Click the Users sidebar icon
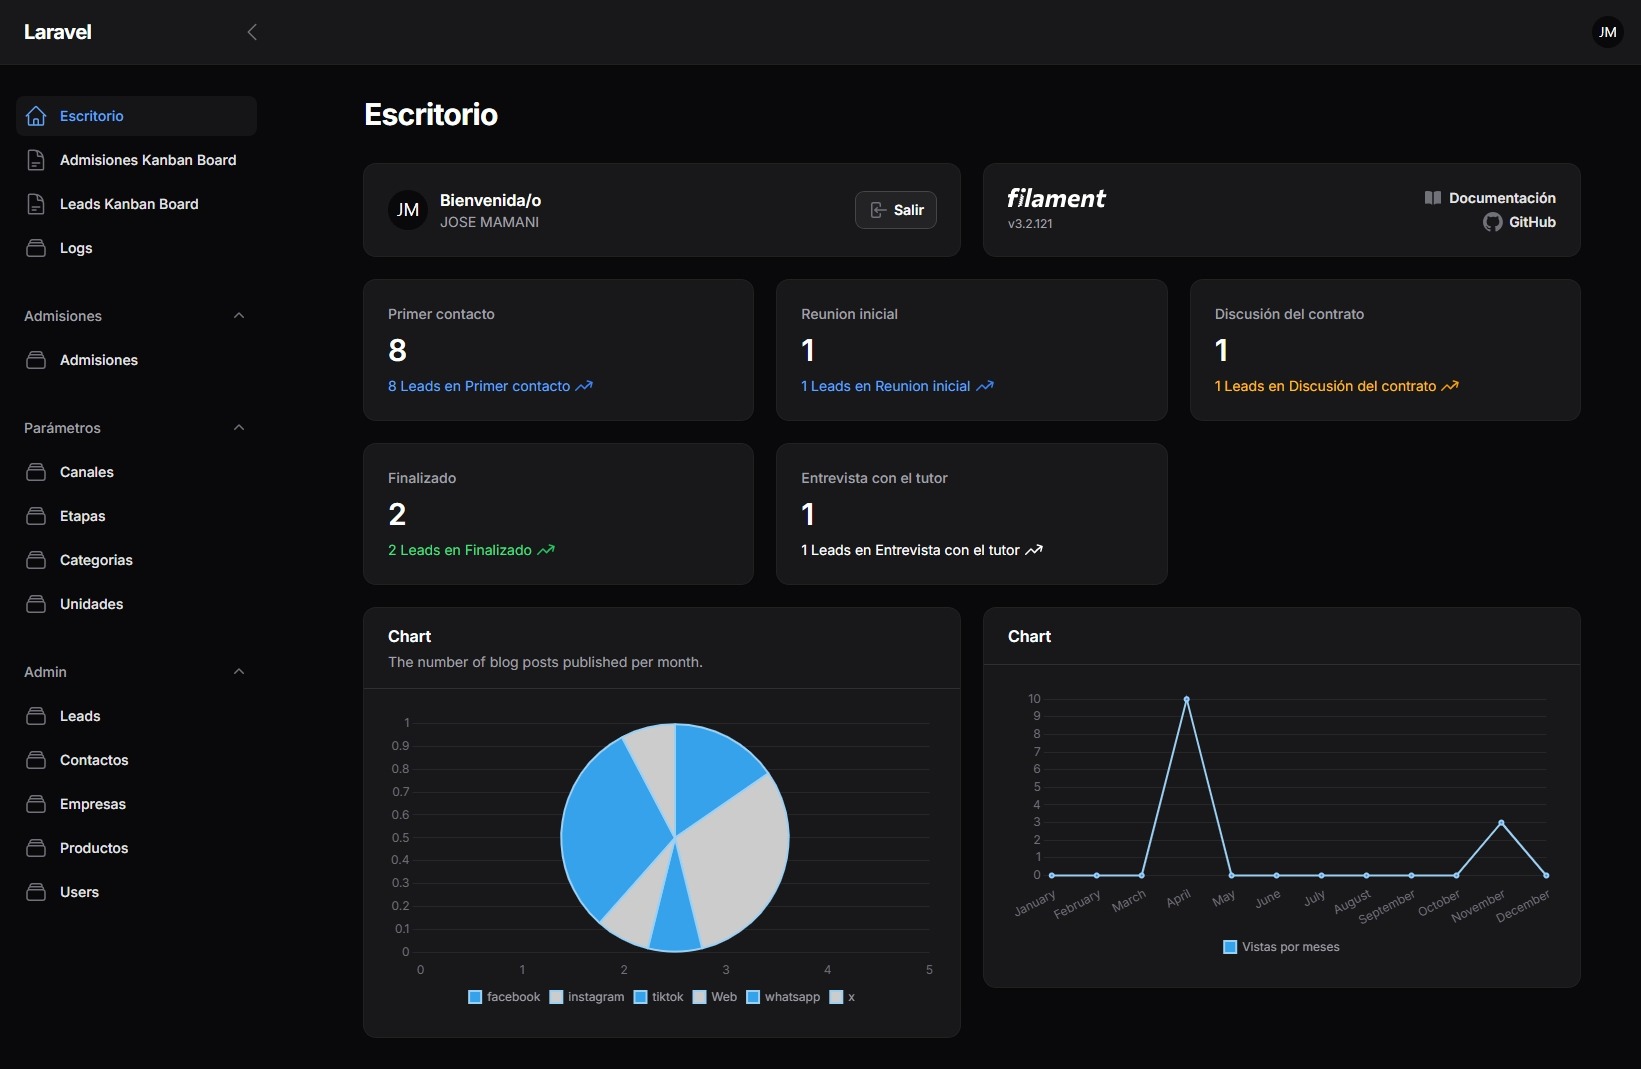The width and height of the screenshot is (1641, 1069). click(x=36, y=892)
